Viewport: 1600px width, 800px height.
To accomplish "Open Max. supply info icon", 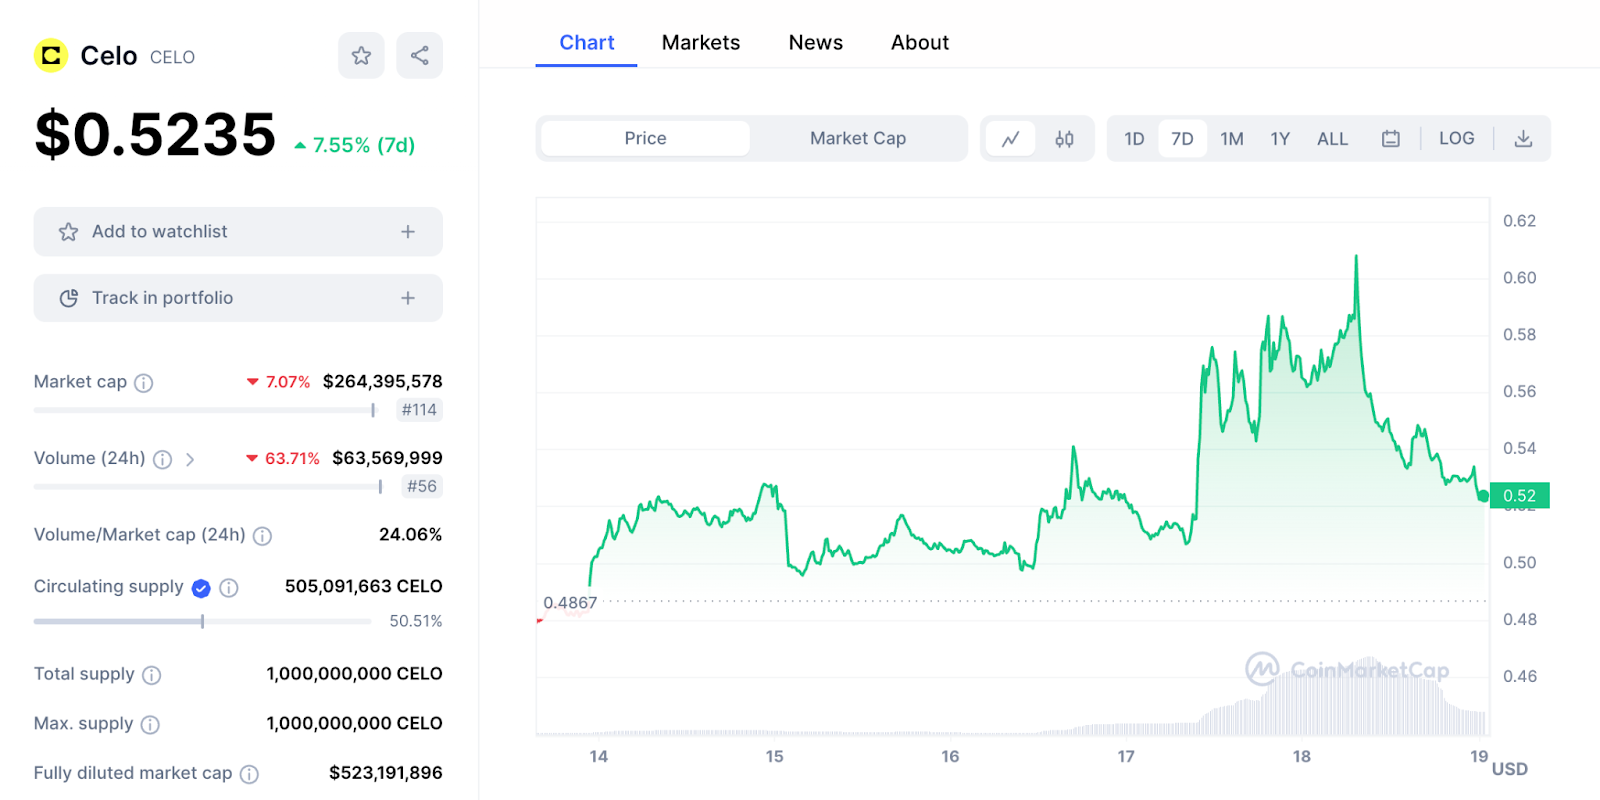I will tap(150, 724).
